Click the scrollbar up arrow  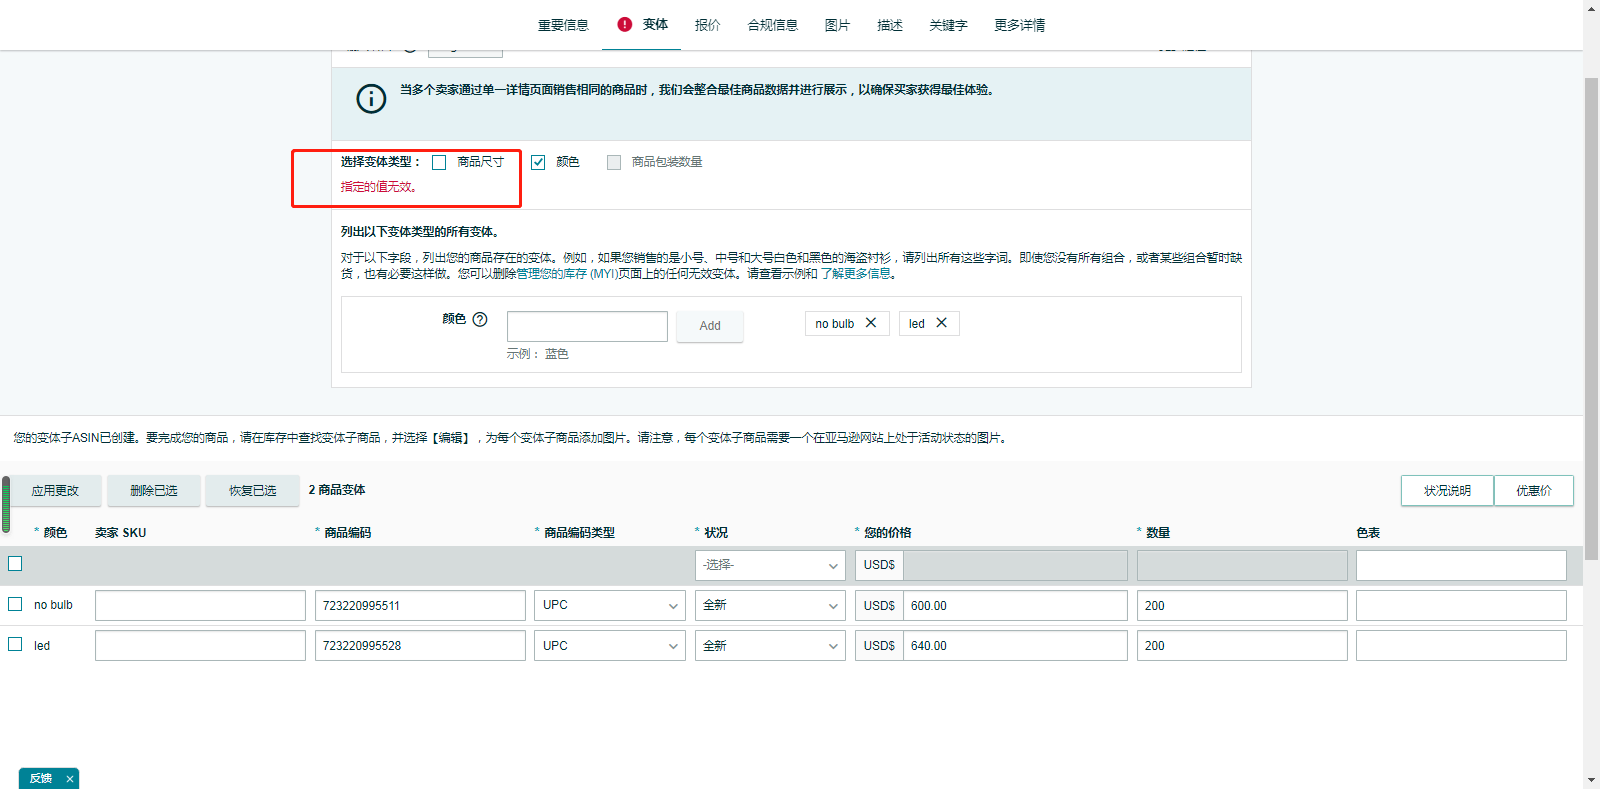point(1592,8)
